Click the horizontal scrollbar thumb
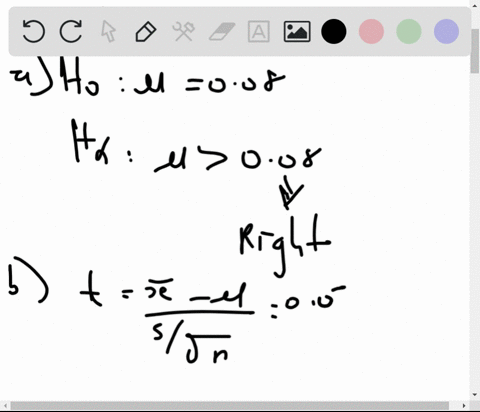This screenshot has width=480, height=412. coord(230,406)
